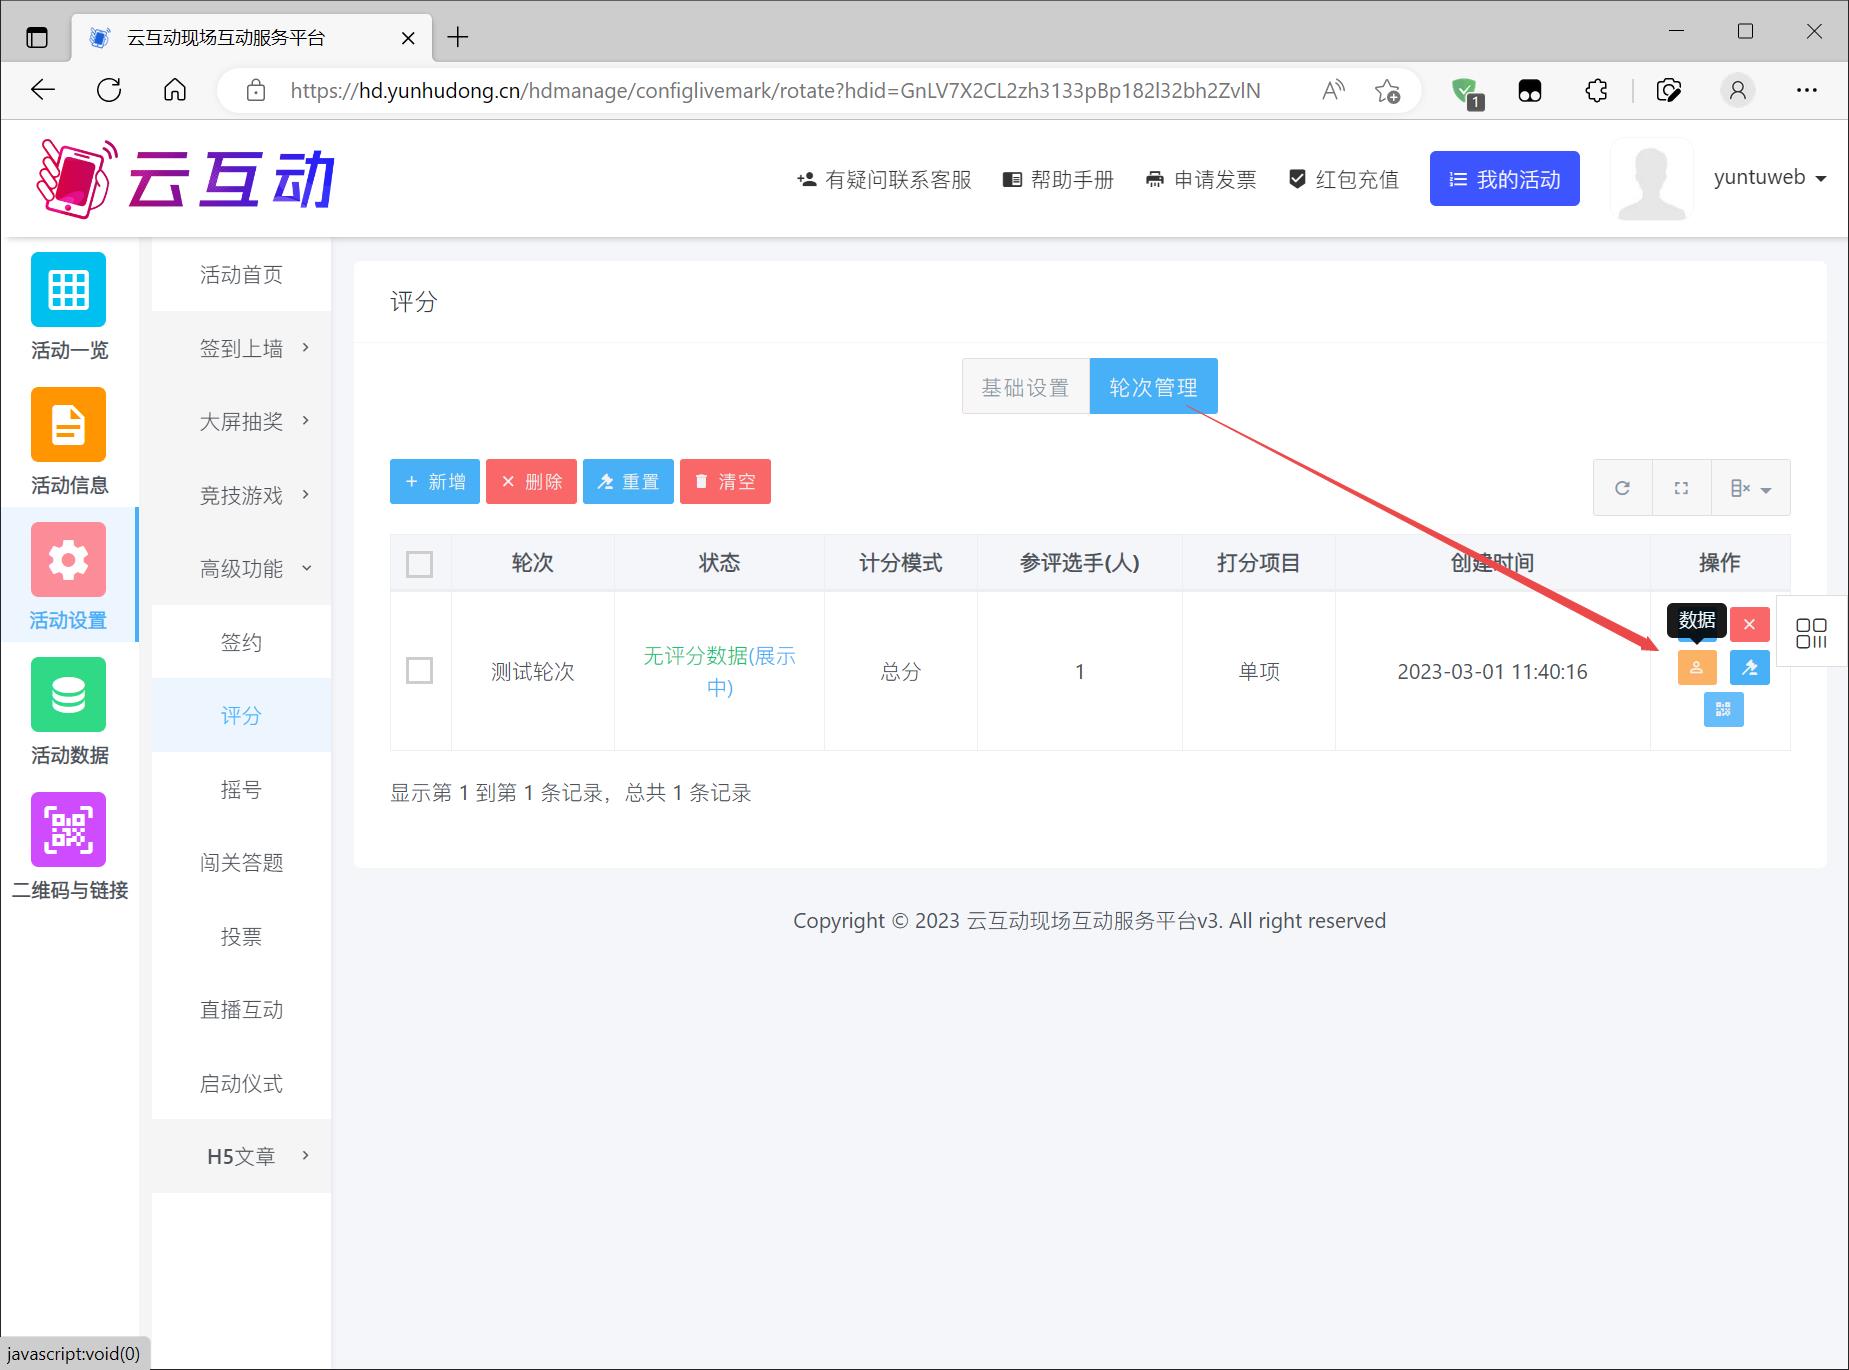Click the 新增 button
This screenshot has width=1849, height=1370.
[x=435, y=482]
